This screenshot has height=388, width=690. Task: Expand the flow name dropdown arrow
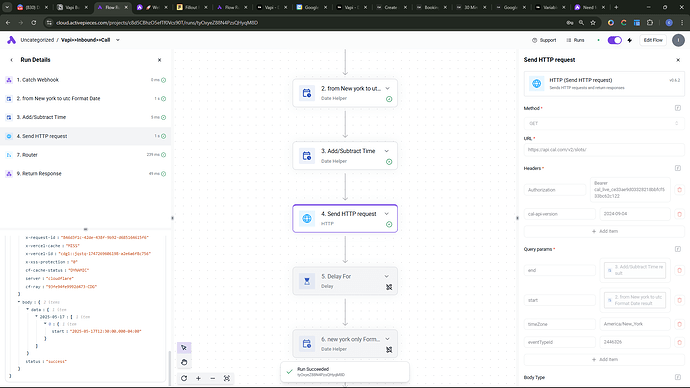pyautogui.click(x=117, y=40)
